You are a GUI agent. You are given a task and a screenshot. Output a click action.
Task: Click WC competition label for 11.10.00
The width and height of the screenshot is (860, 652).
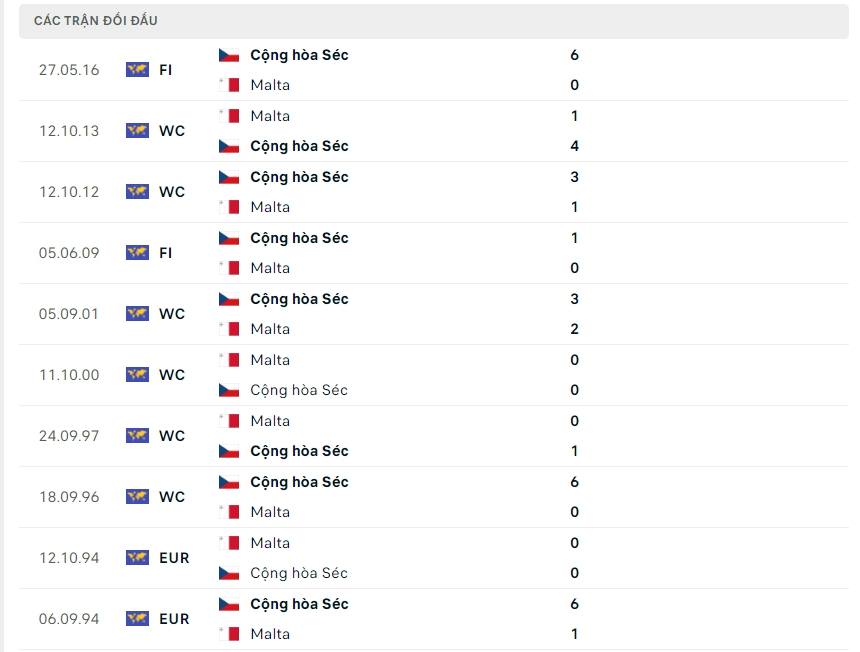point(172,375)
